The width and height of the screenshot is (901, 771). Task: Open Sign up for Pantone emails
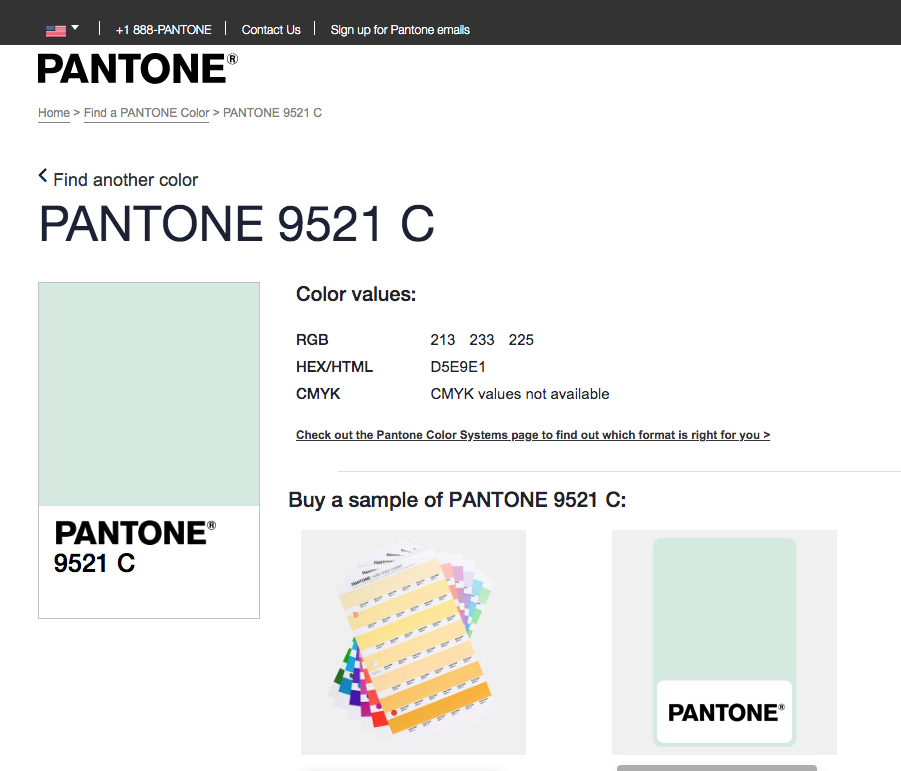point(400,30)
